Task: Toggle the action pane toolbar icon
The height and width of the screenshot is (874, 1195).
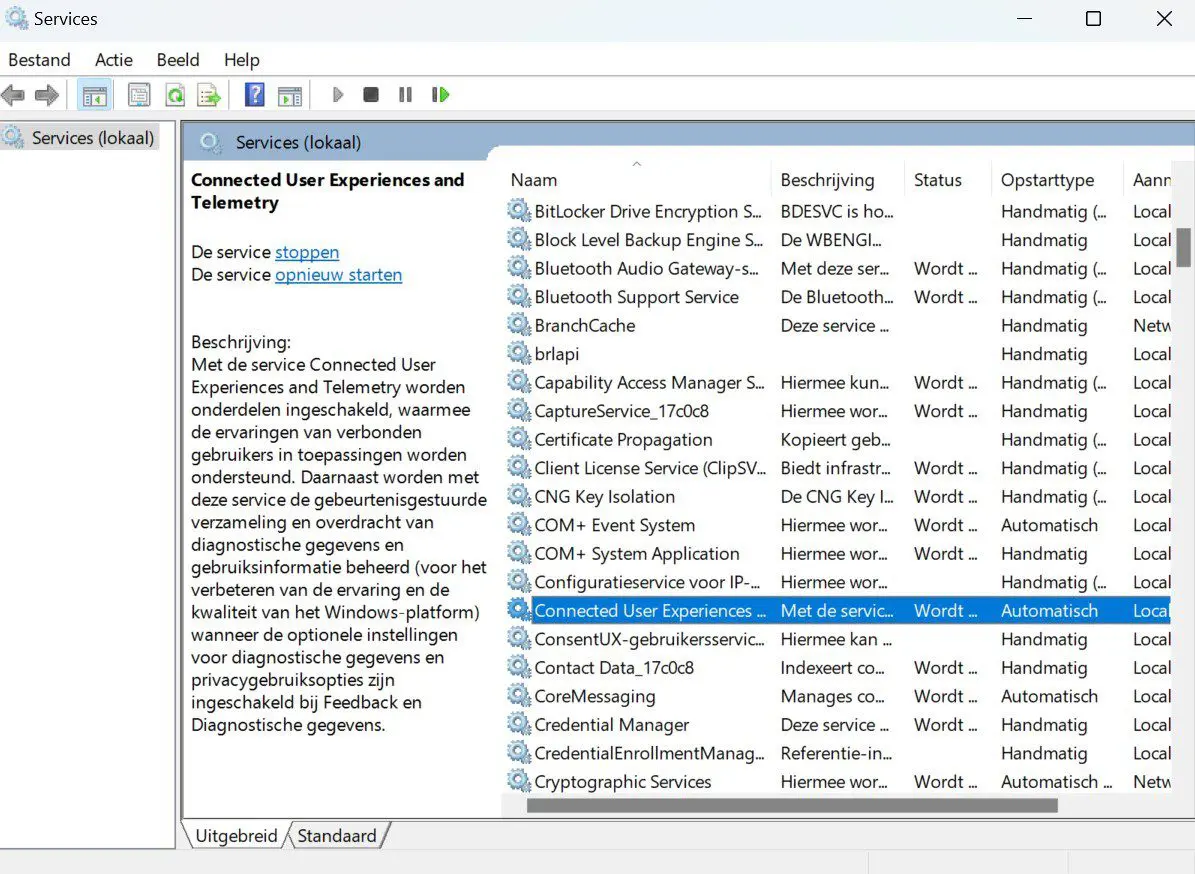Action: 290,95
